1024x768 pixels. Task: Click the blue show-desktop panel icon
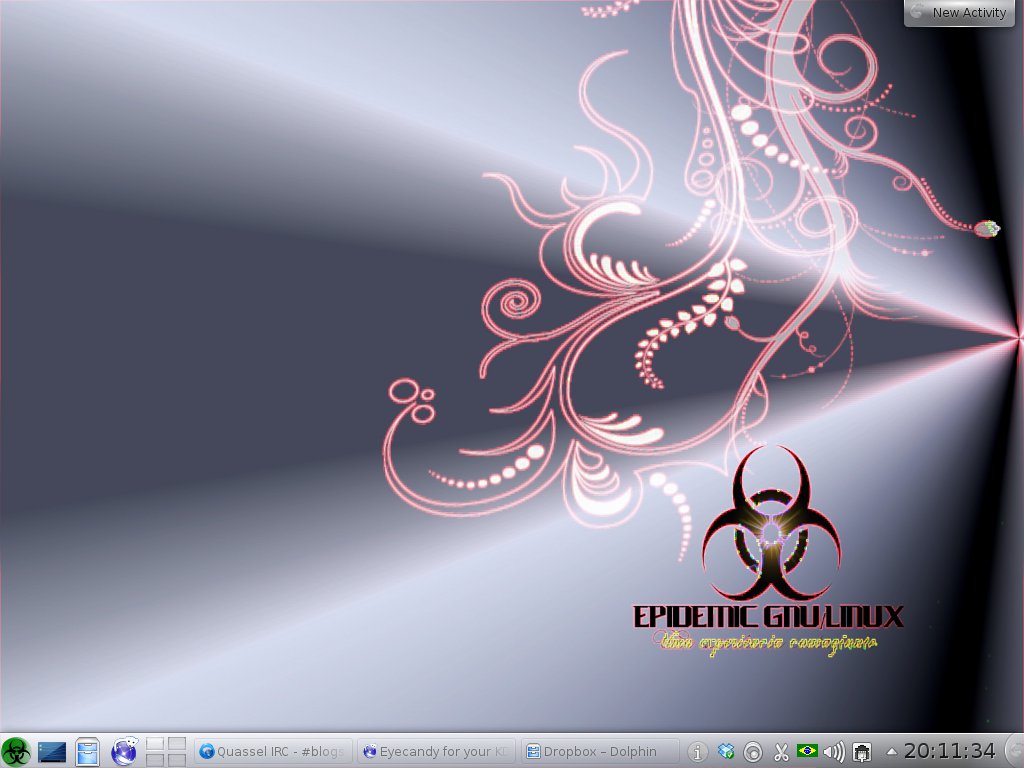[x=52, y=752]
